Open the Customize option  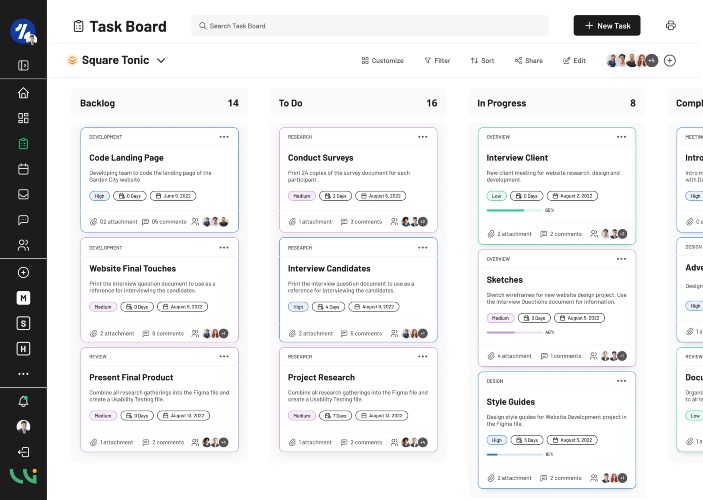(382, 61)
